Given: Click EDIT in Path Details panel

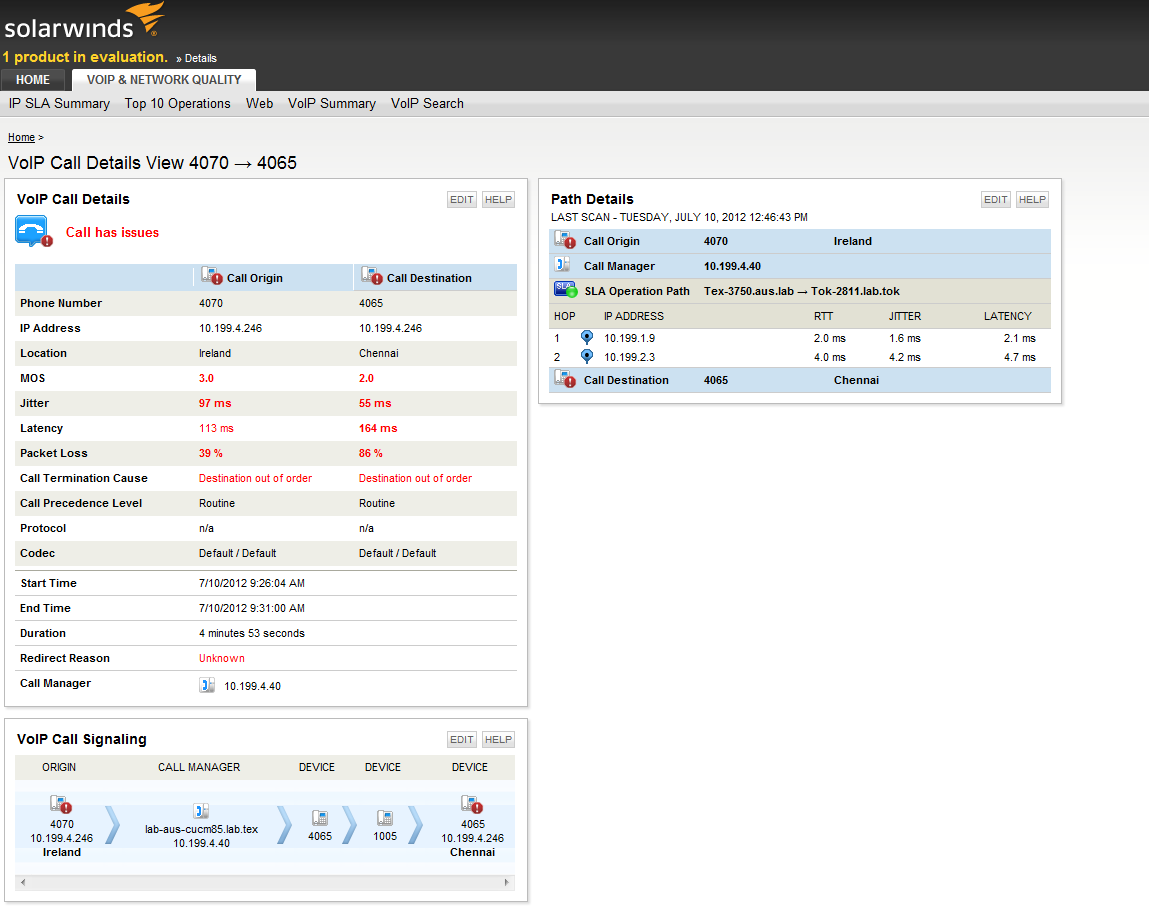Looking at the screenshot, I should coord(996,199).
